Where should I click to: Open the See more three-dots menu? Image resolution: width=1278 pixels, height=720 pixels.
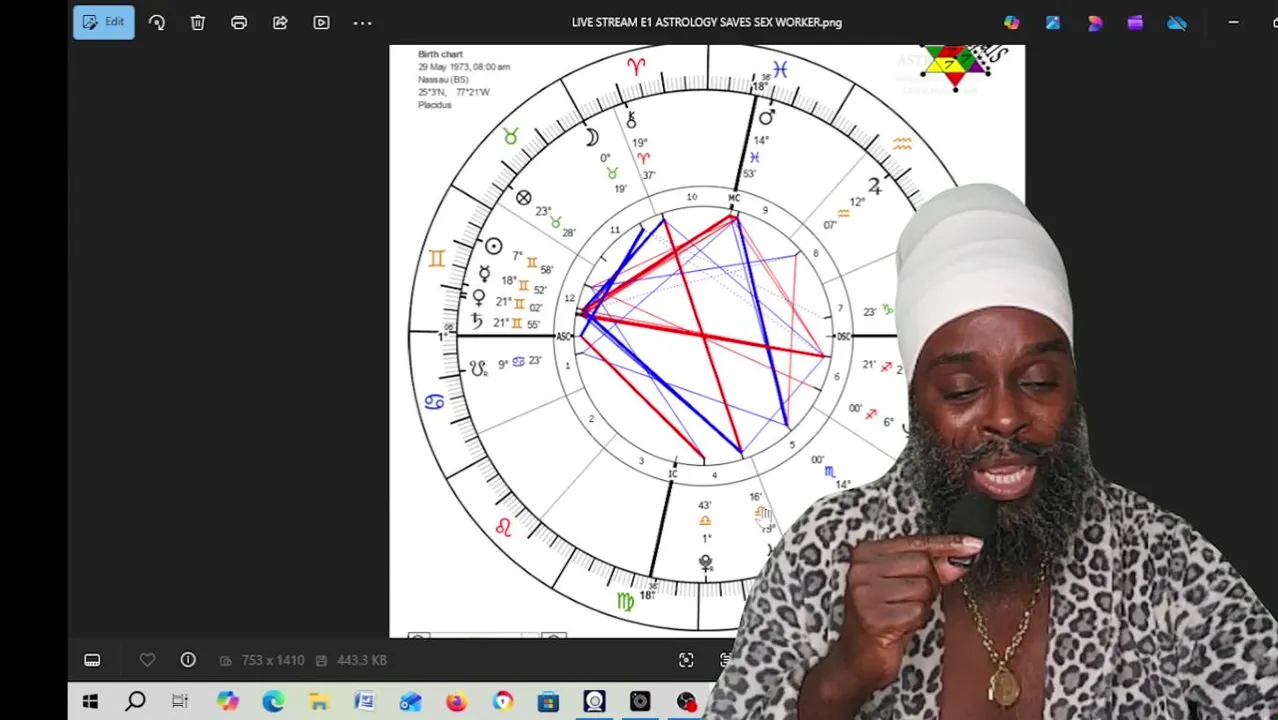pyautogui.click(x=363, y=22)
